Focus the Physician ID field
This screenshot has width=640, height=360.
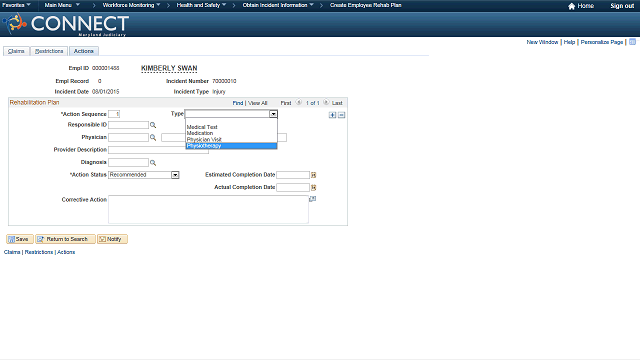128,138
